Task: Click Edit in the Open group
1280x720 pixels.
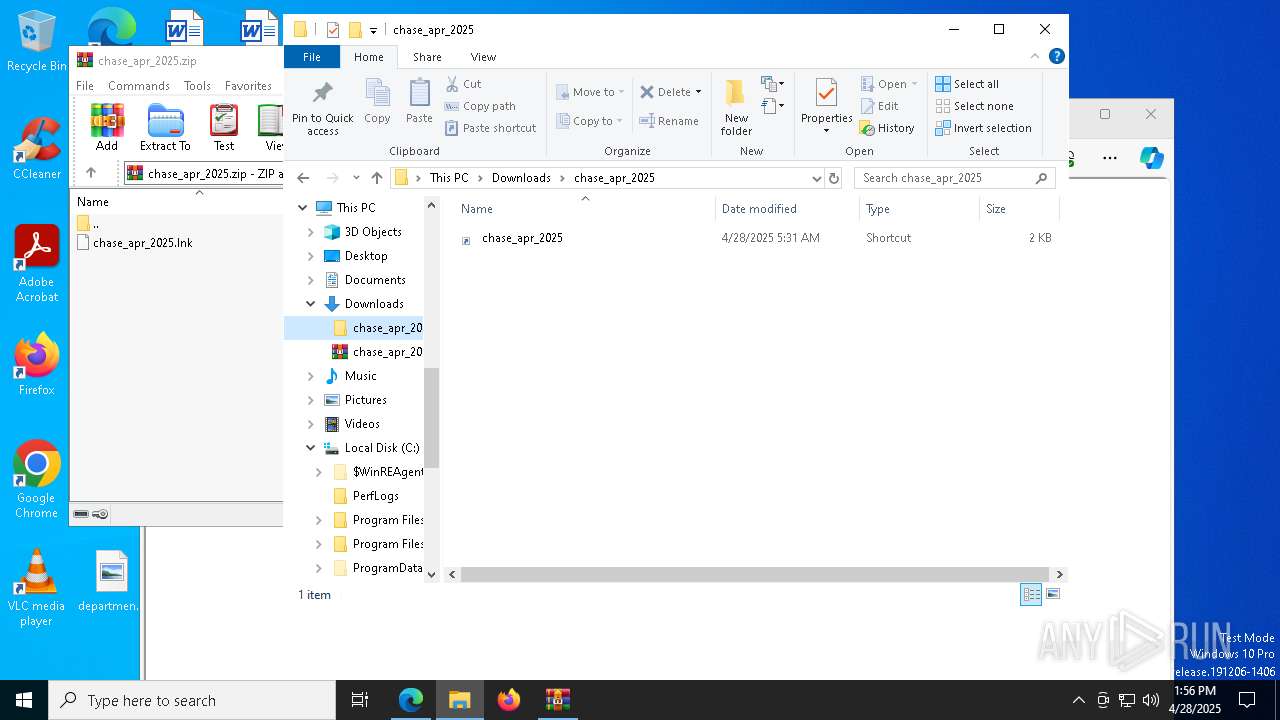Action: pyautogui.click(x=879, y=106)
